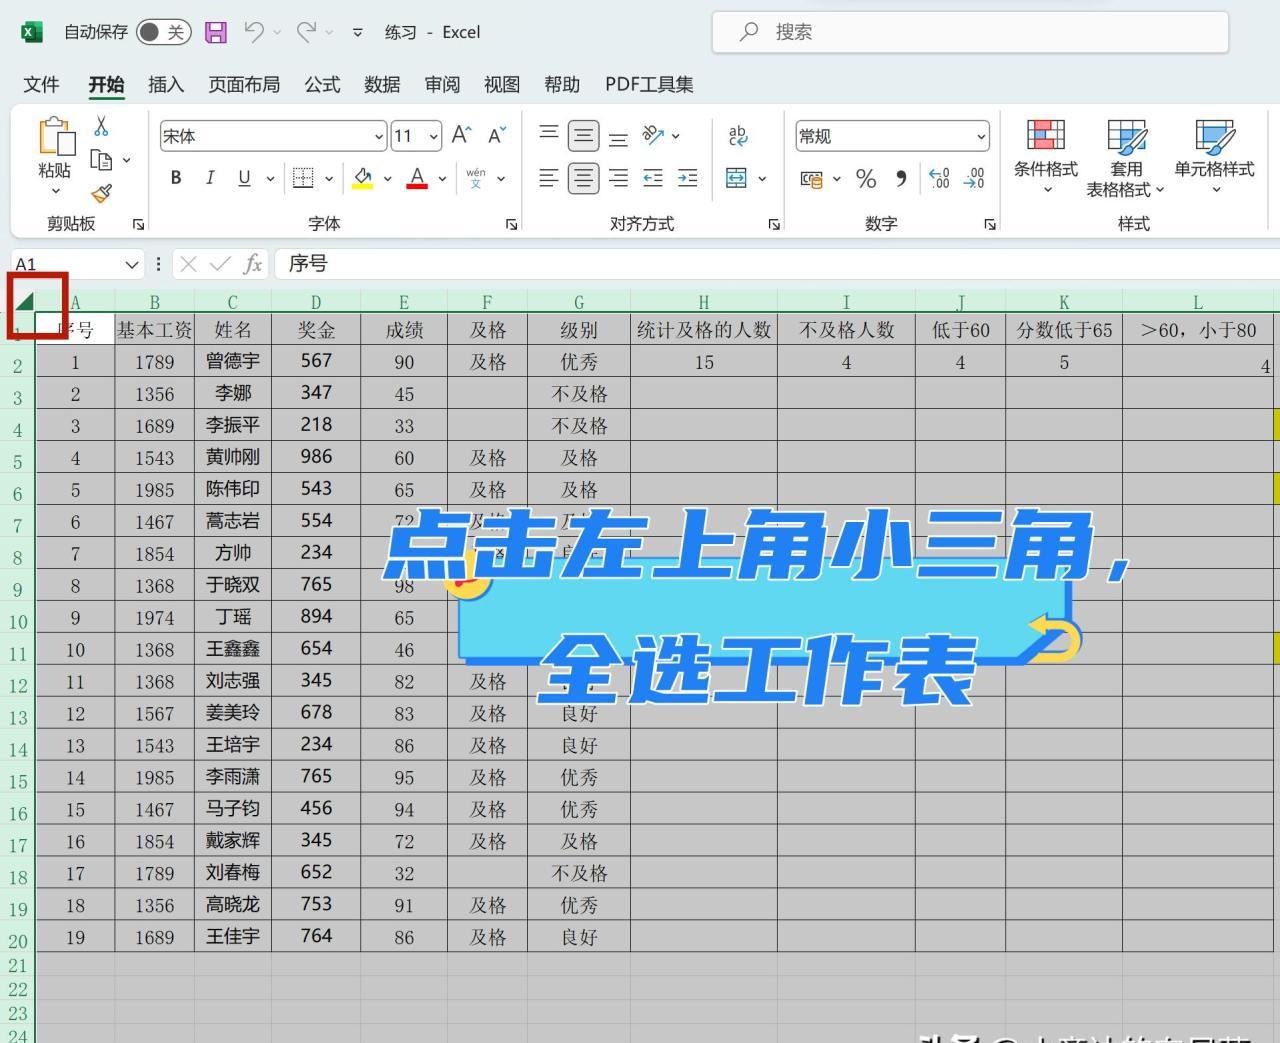Switch to the 数据 tab
1280x1043 pixels.
point(382,84)
